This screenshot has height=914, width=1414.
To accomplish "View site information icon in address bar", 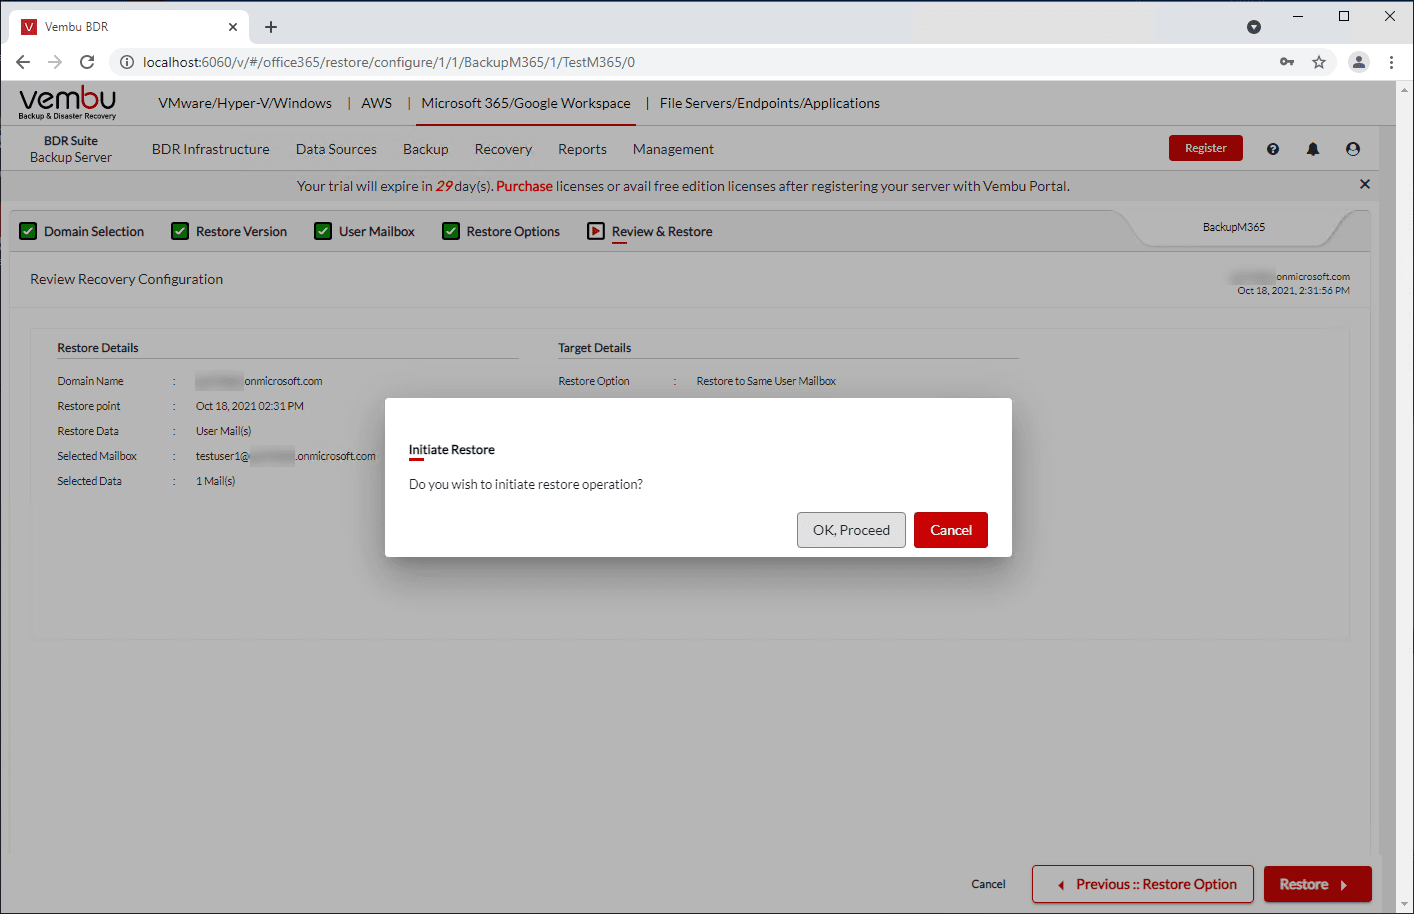I will point(127,62).
